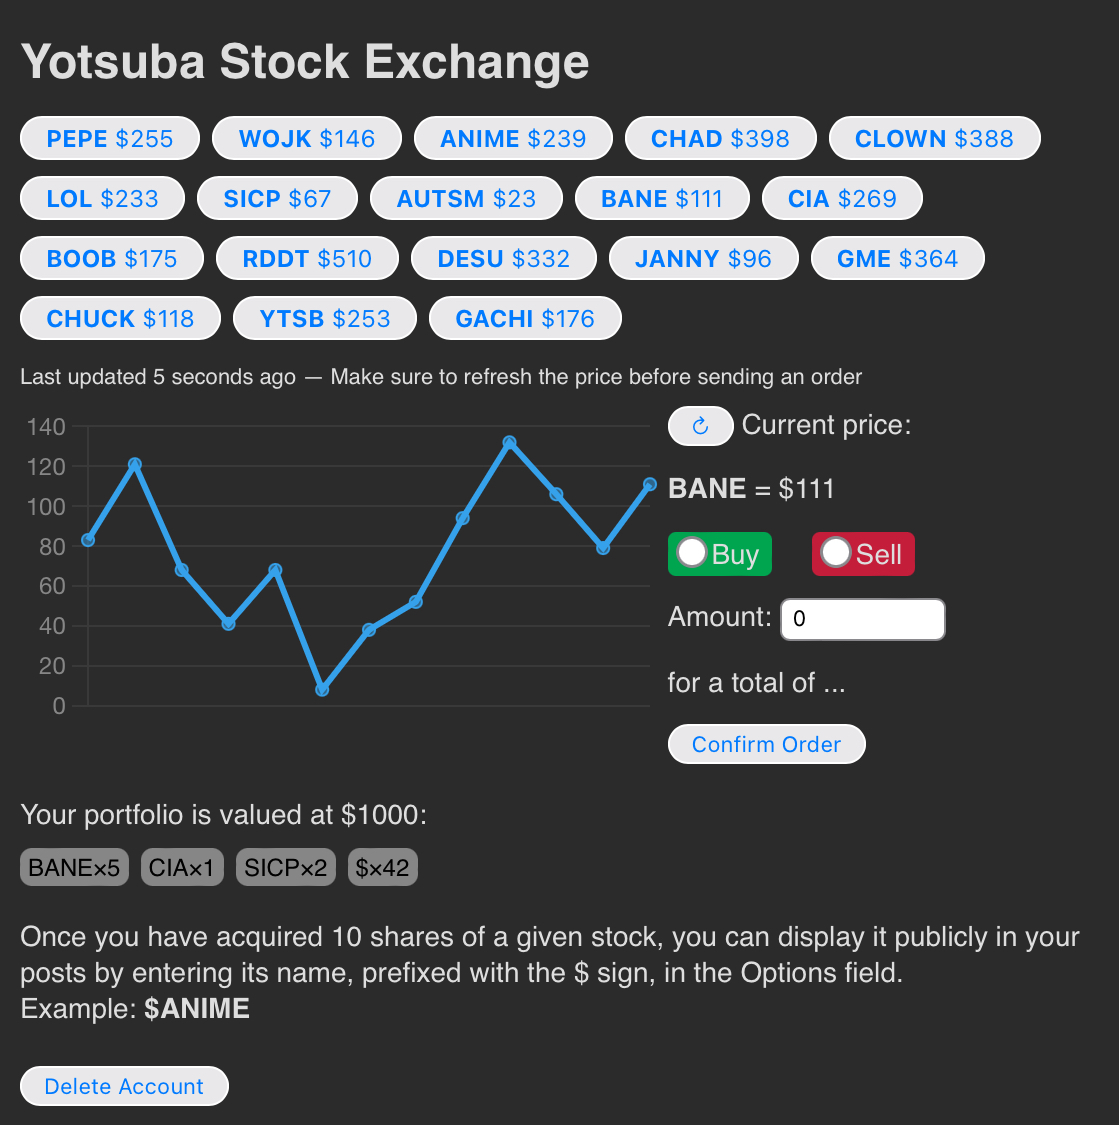Open the RDDT $510 stock
The image size is (1119, 1125).
pos(307,258)
